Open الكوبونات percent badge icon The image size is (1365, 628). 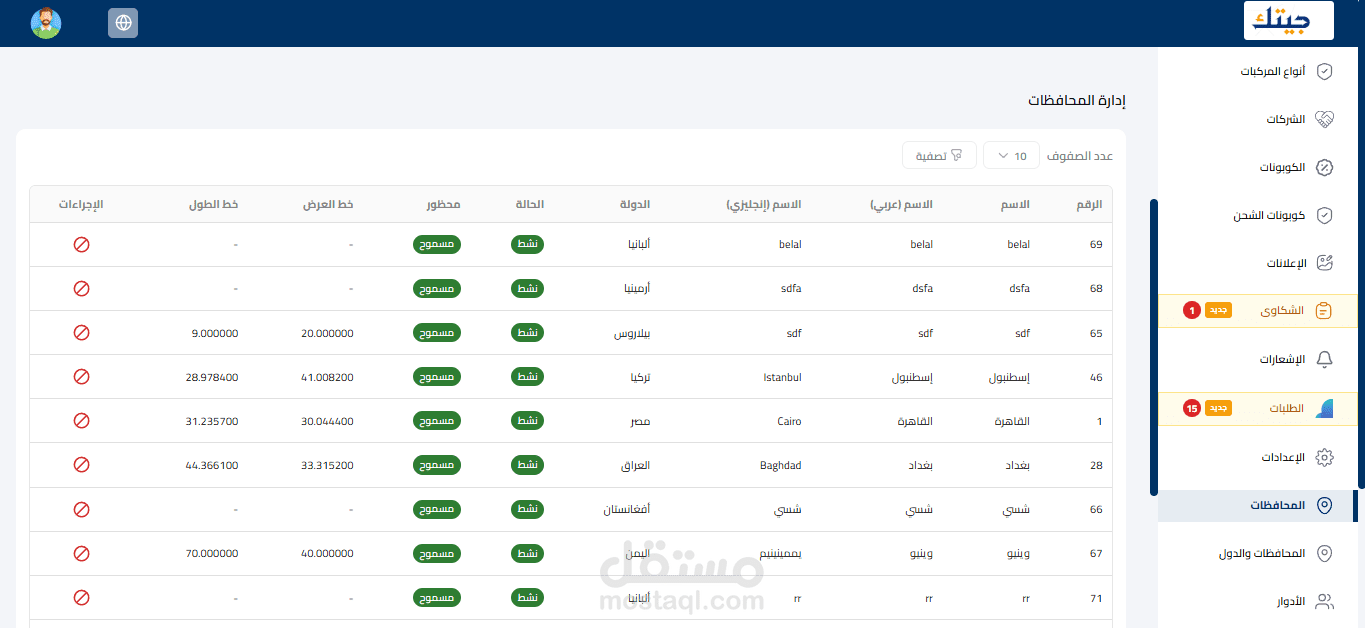1324,168
